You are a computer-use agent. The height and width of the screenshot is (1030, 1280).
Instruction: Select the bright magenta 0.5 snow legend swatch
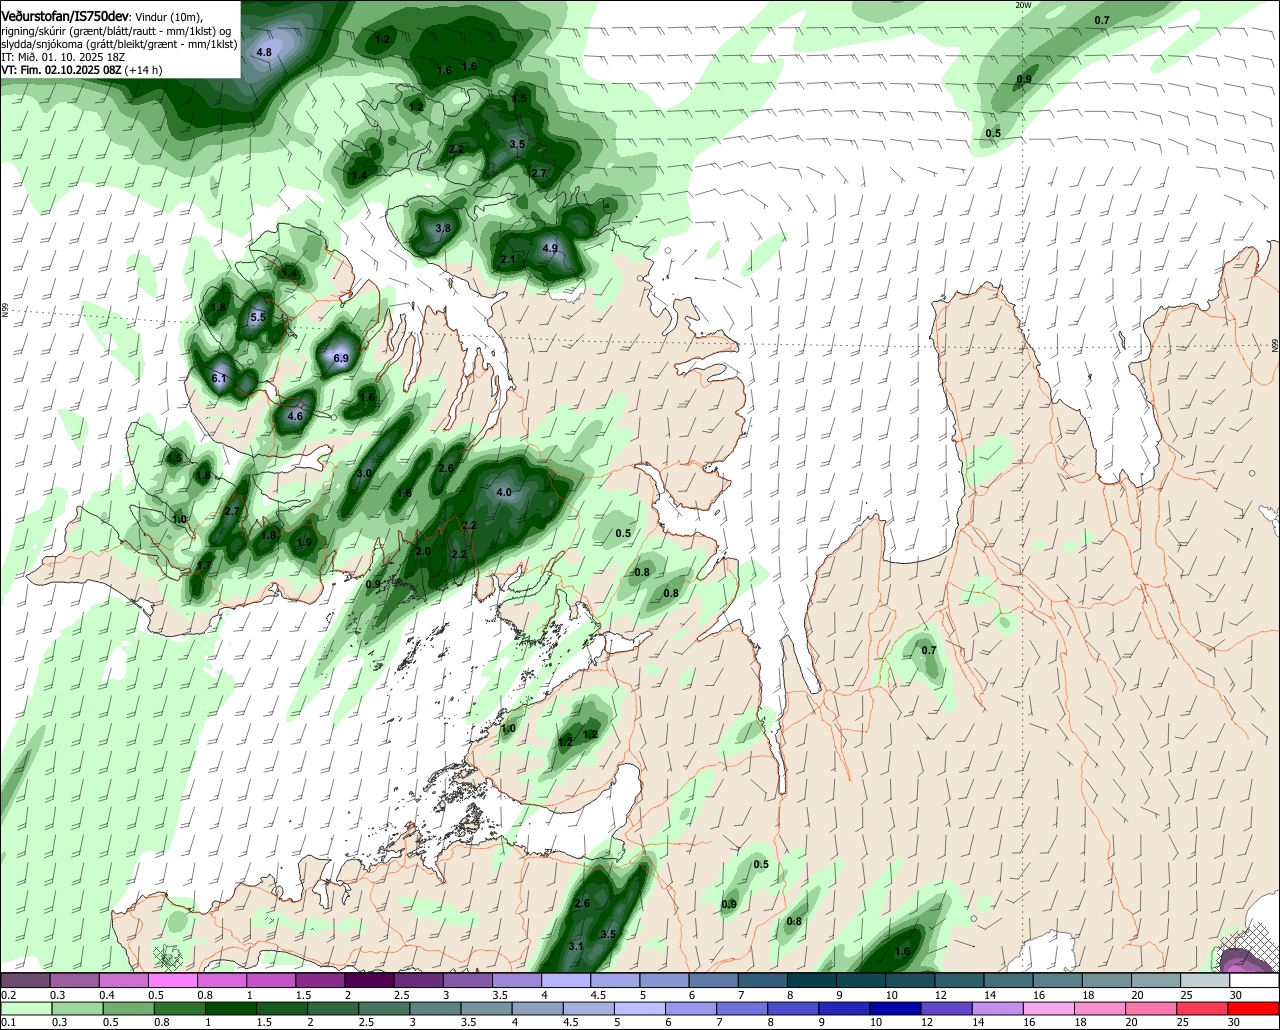point(172,981)
